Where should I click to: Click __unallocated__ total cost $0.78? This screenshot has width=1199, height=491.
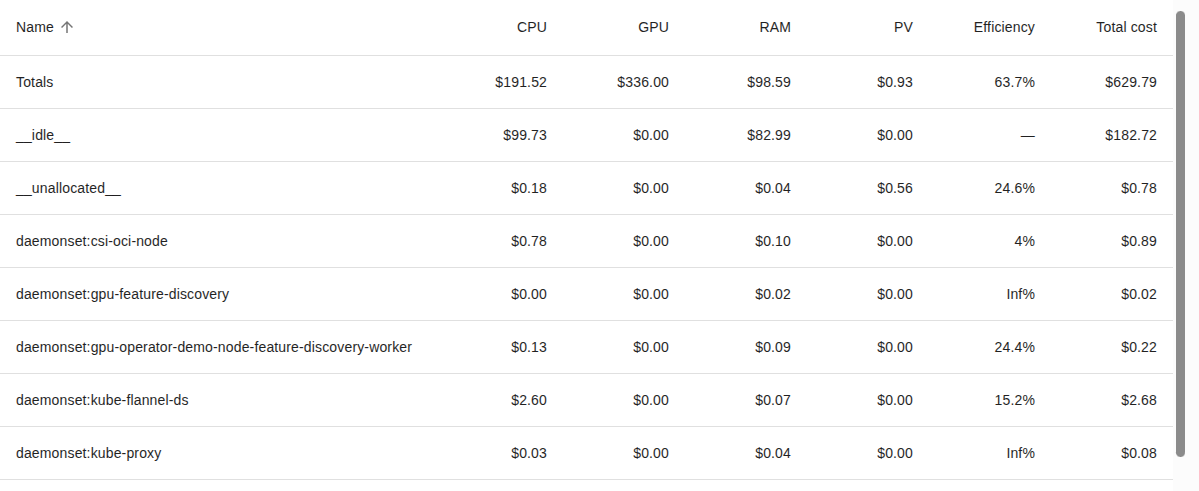pos(1139,188)
